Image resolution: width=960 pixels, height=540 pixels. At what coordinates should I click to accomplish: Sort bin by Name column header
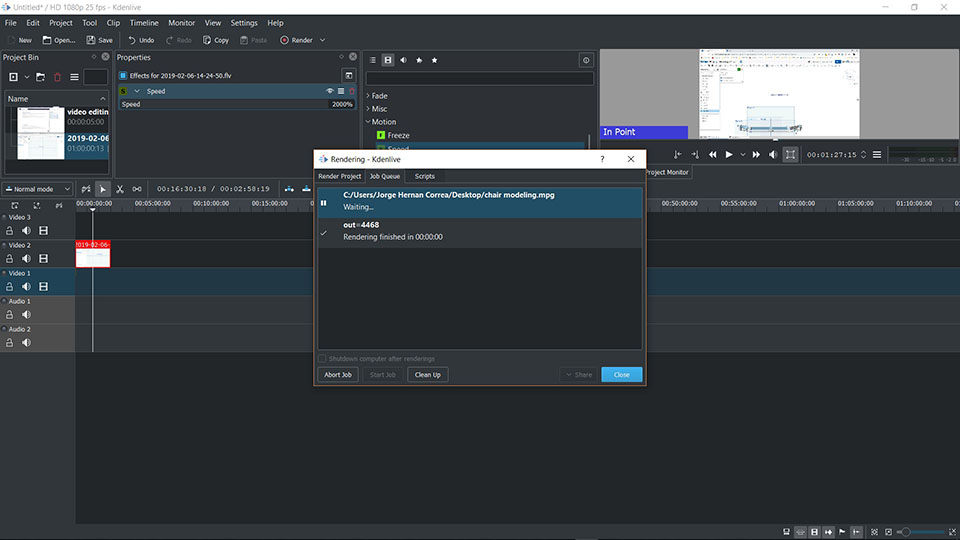tap(56, 99)
